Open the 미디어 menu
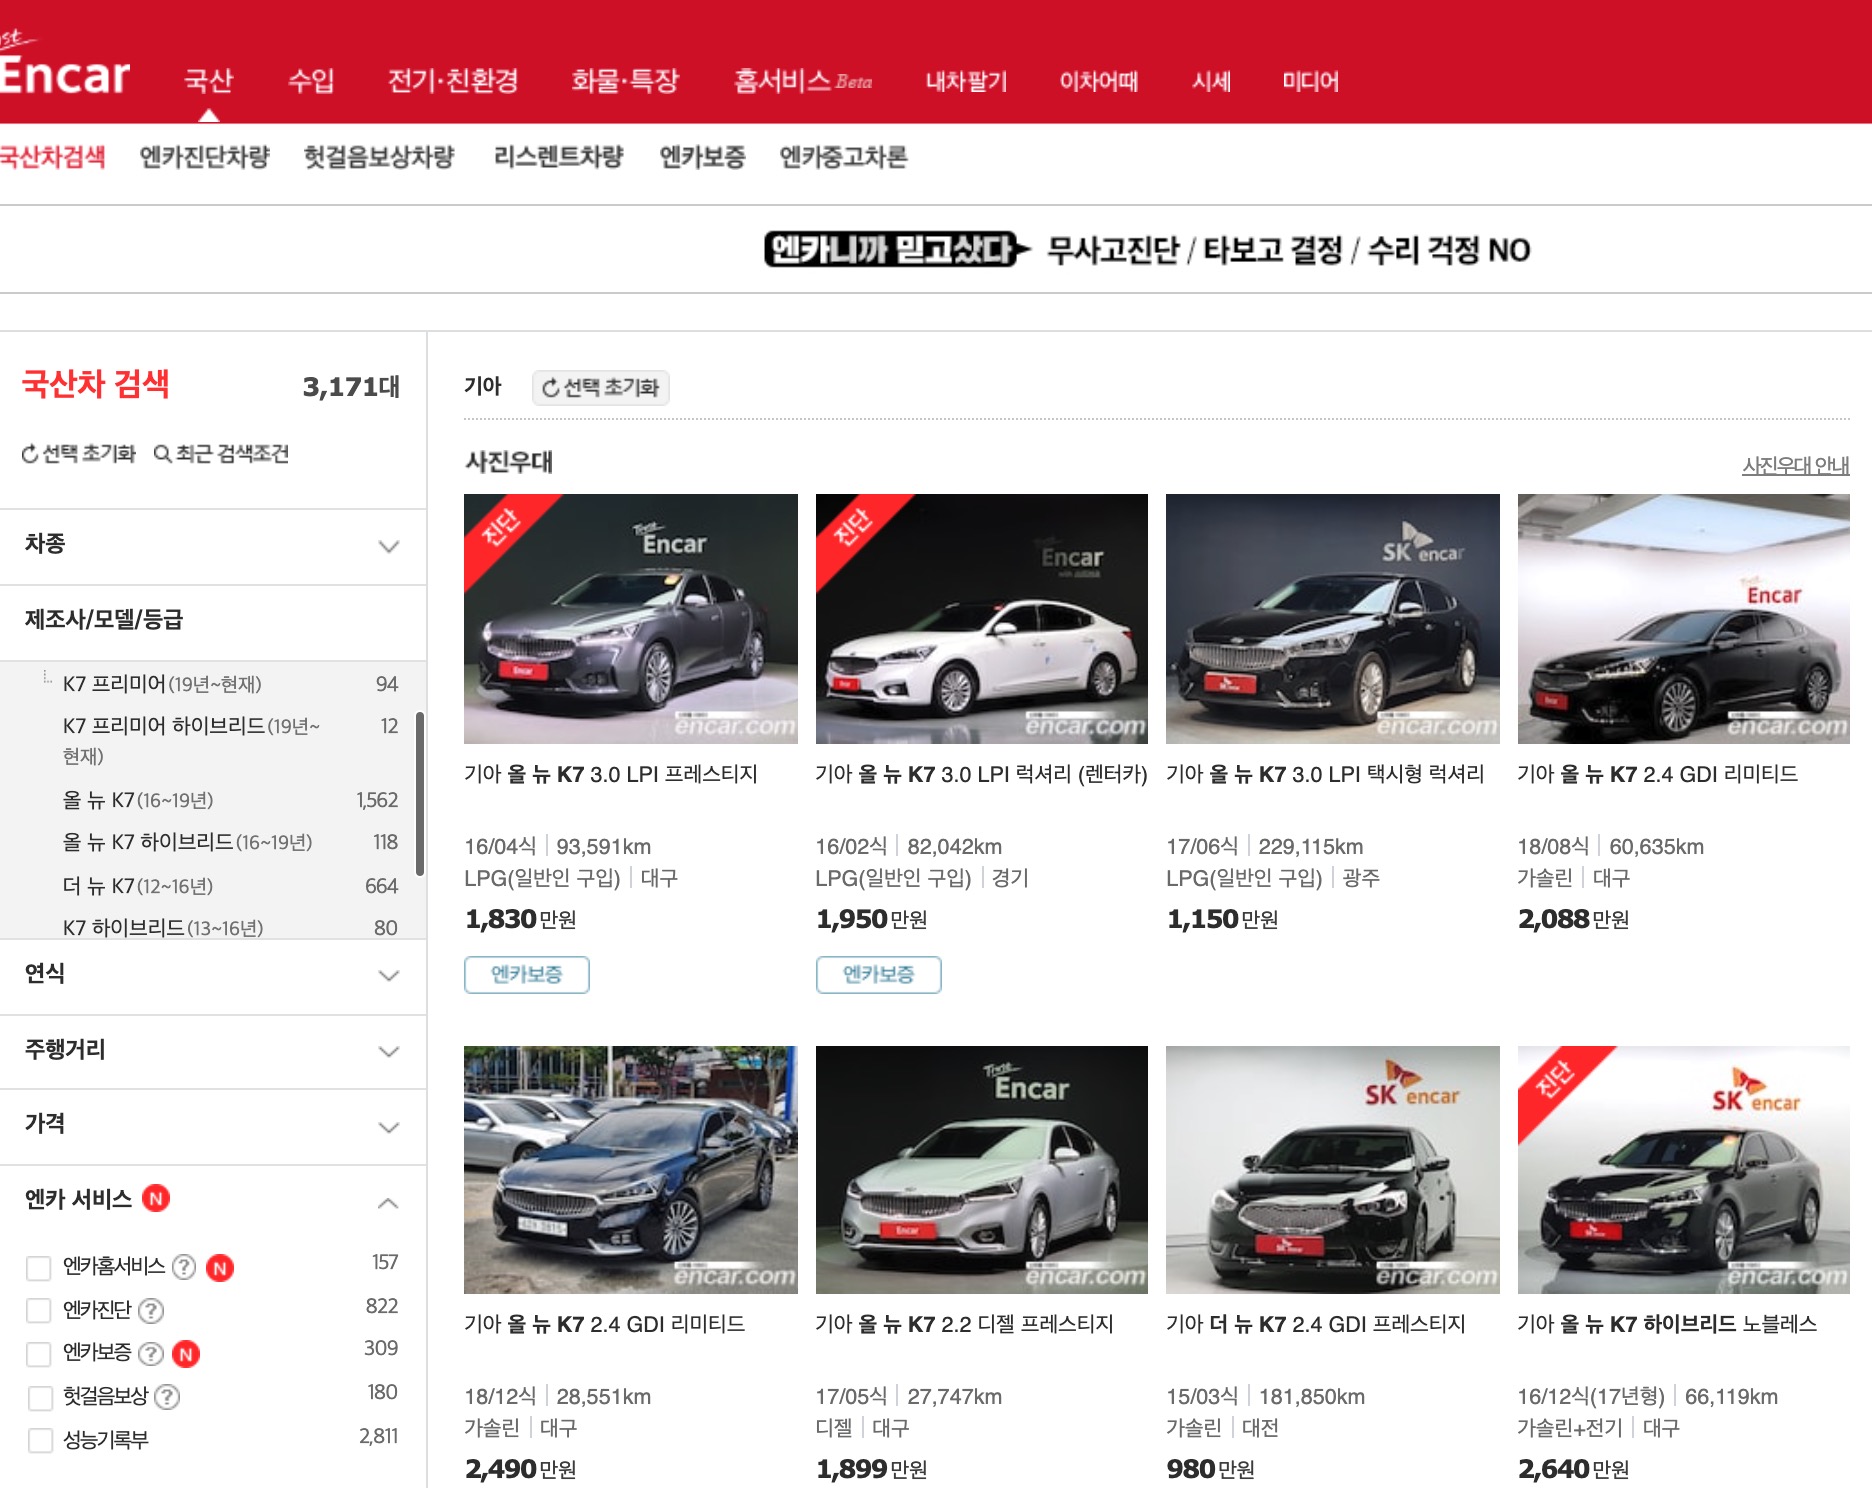The width and height of the screenshot is (1872, 1488). point(1310,81)
